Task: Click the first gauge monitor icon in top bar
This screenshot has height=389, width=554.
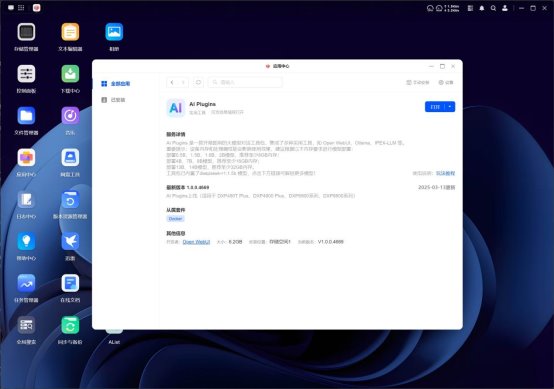Action: tap(430, 8)
